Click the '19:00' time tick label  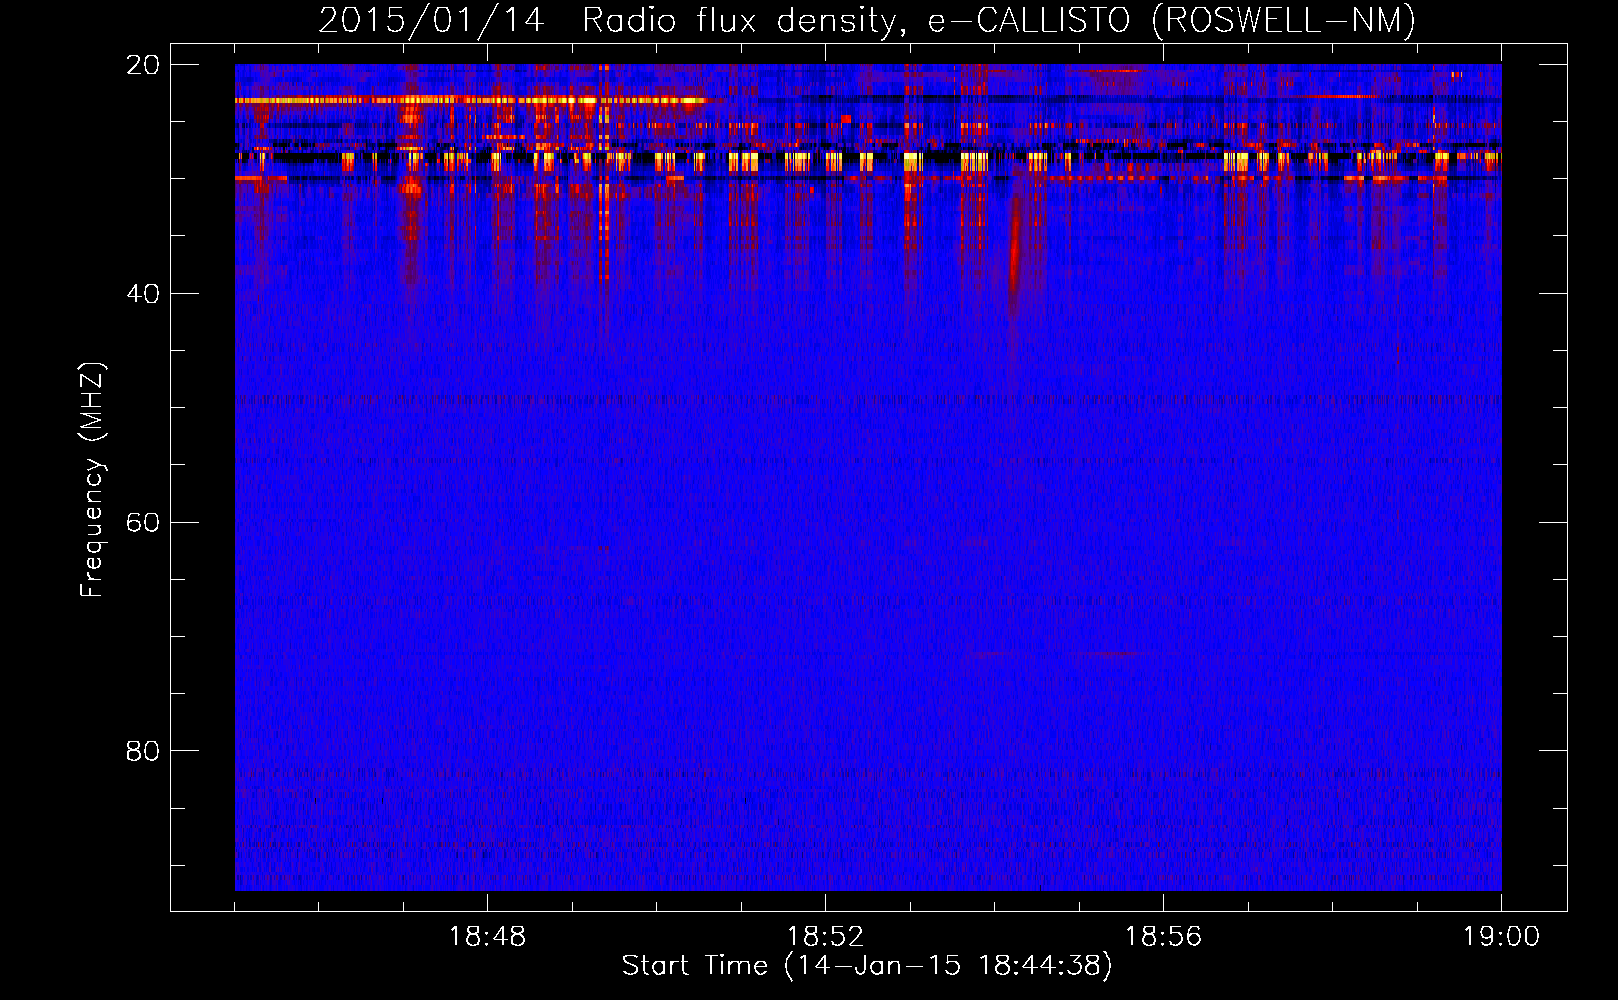point(1501,937)
